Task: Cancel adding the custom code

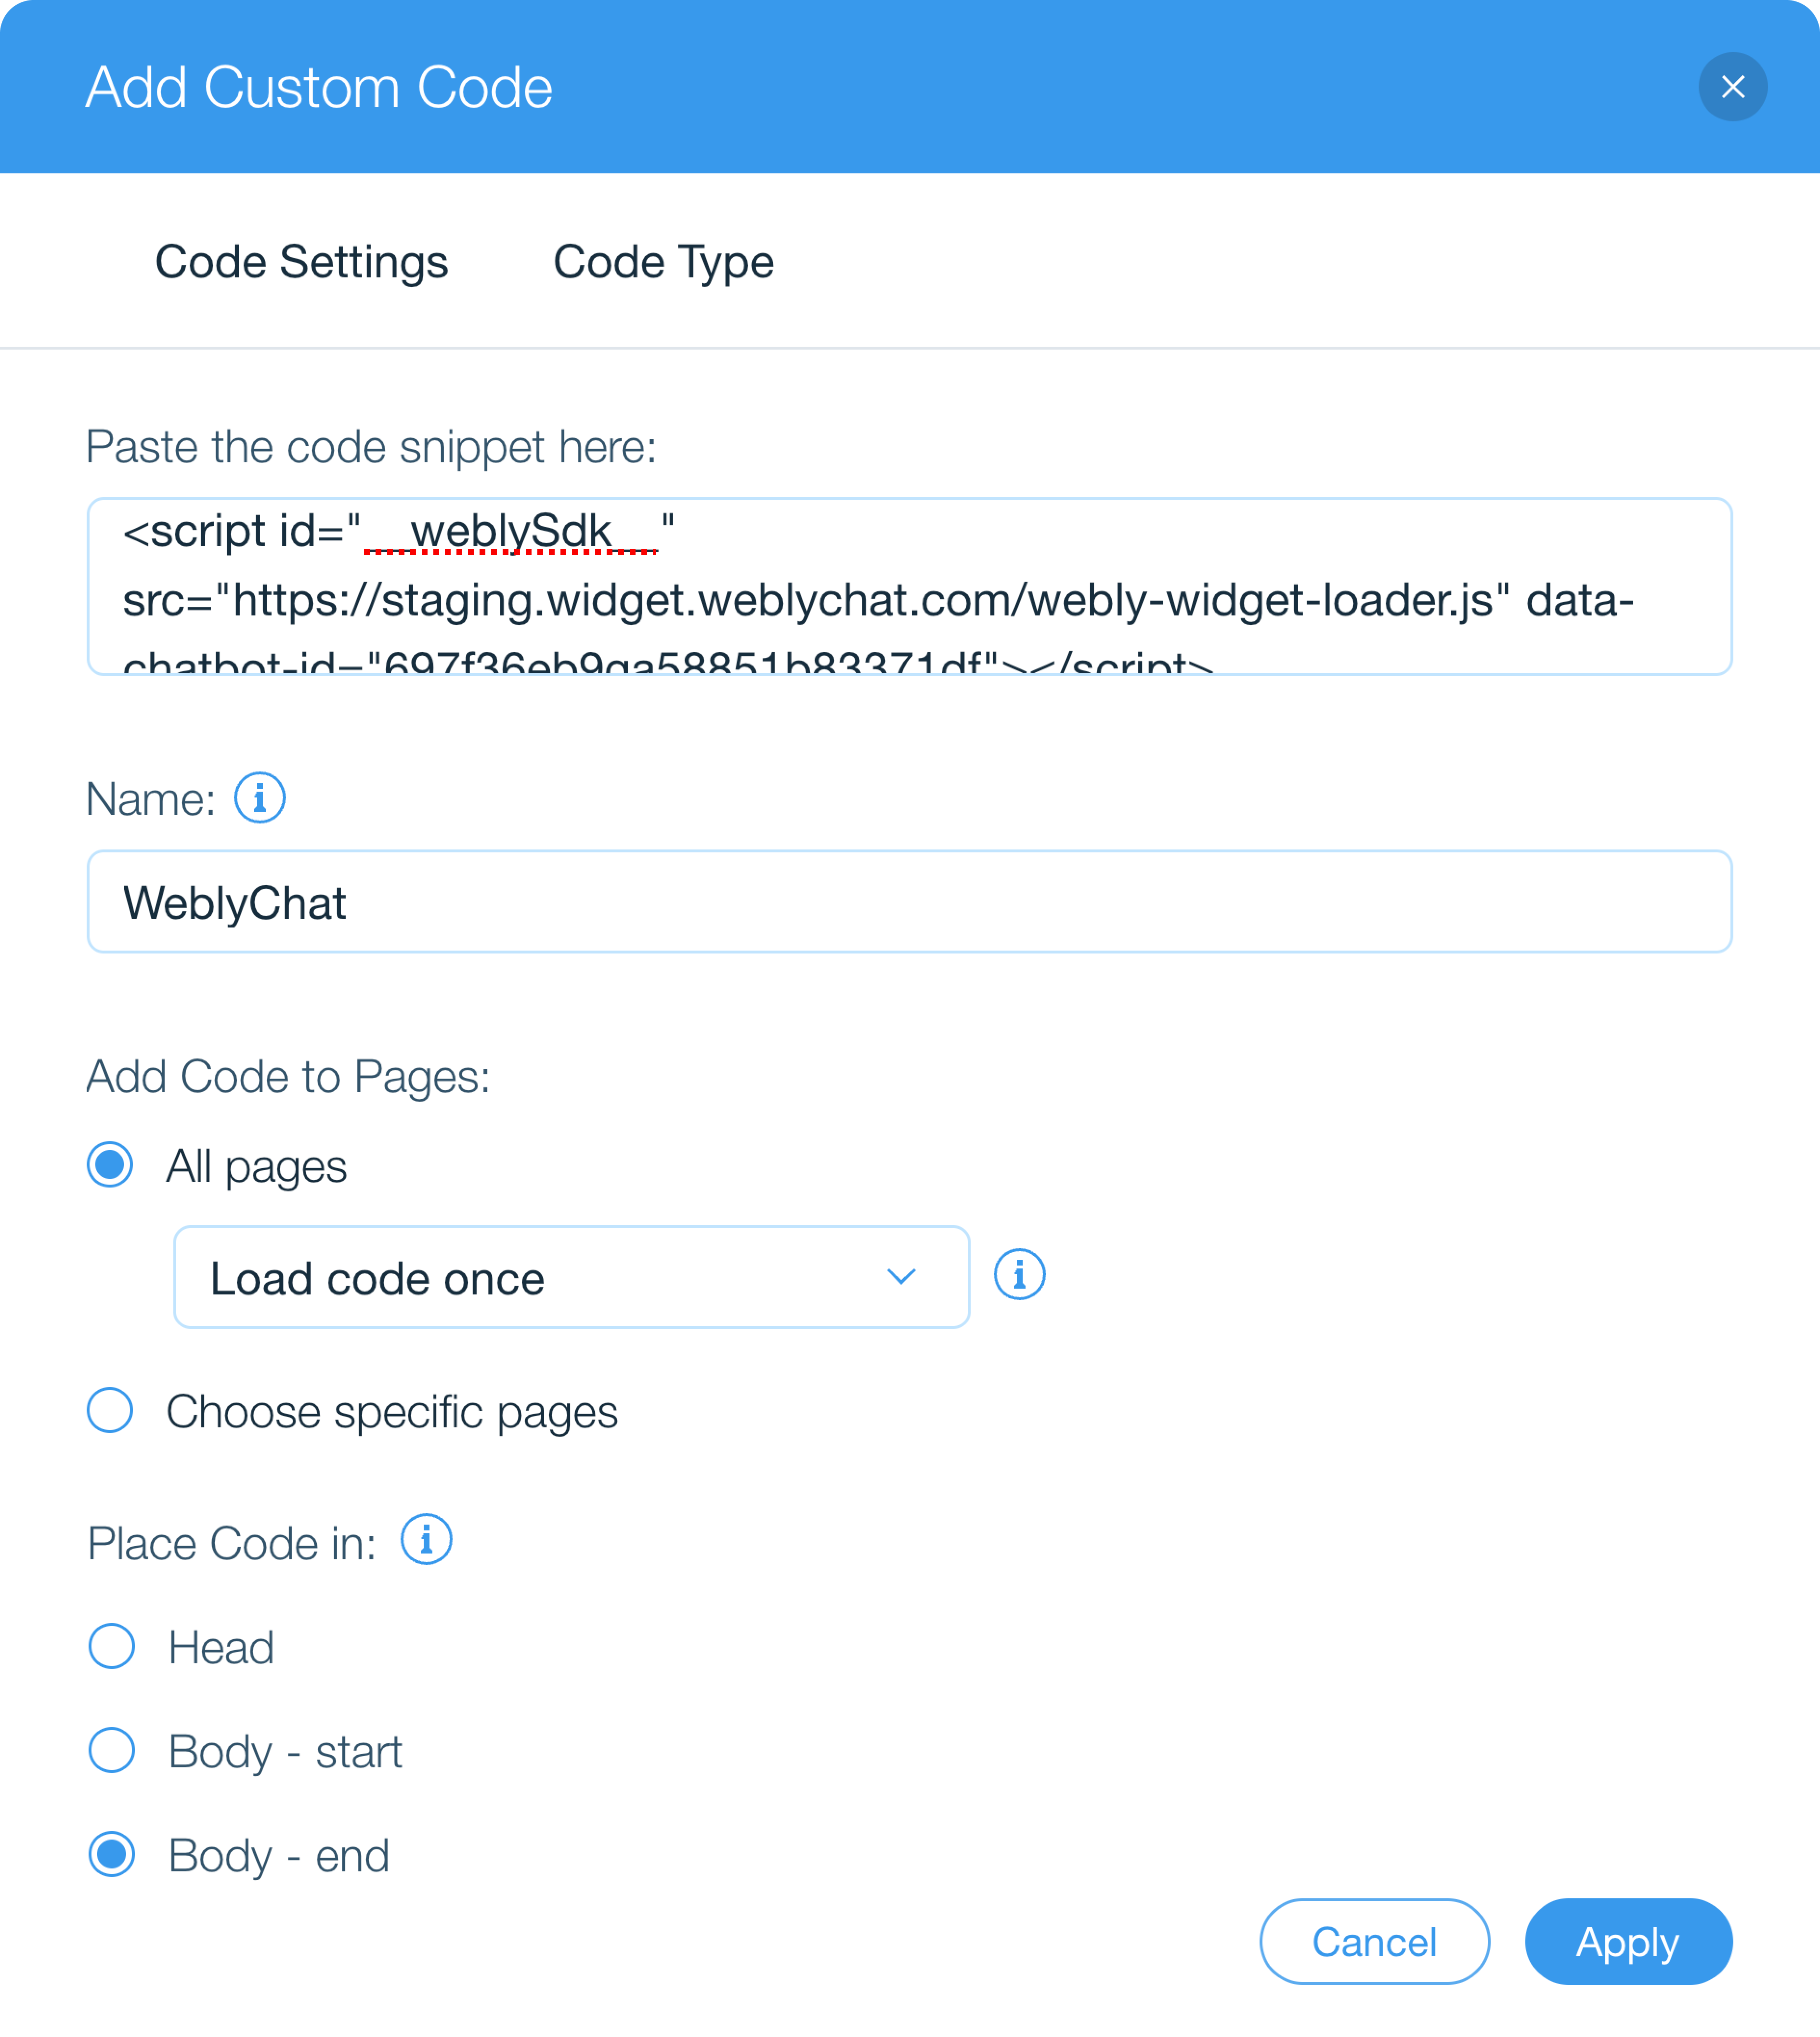Action: tap(1374, 1941)
